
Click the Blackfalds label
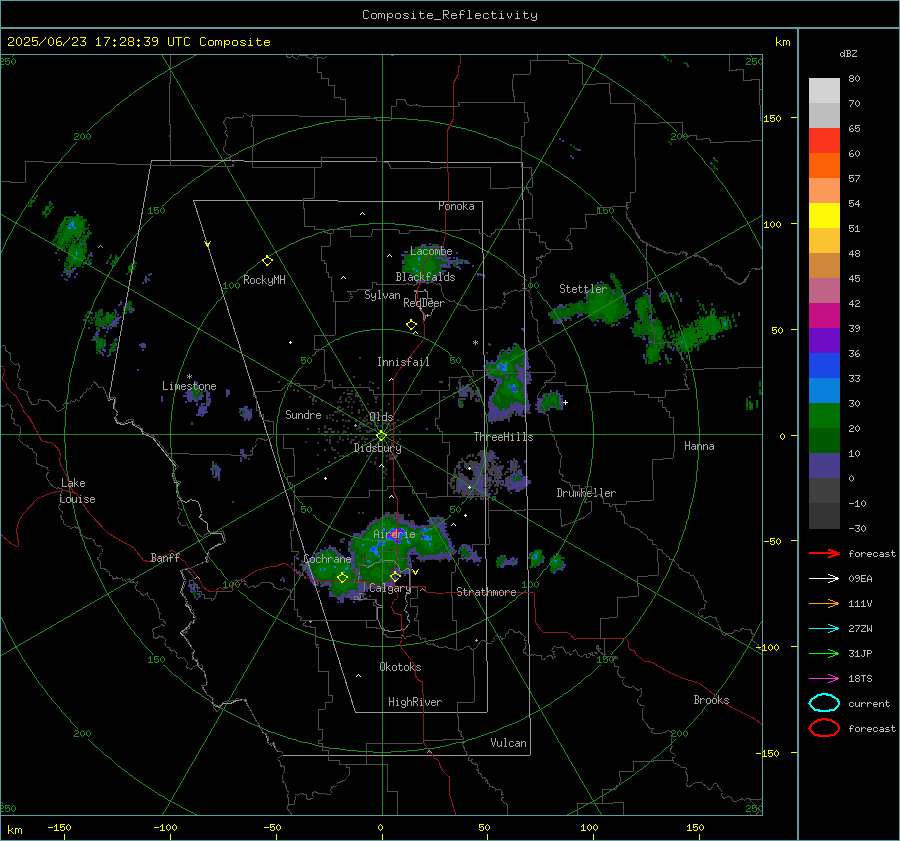click(x=425, y=277)
